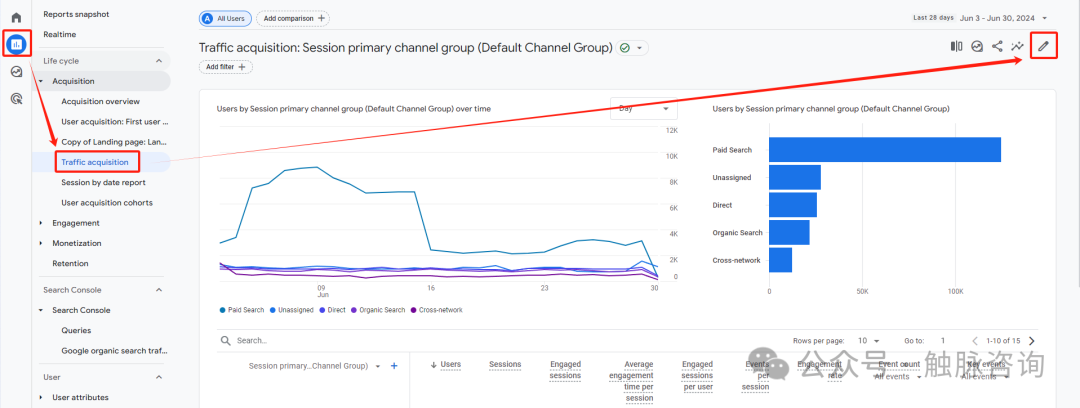Open the Day granularity dropdown
Screen dimensions: 1080x408
click(640, 108)
